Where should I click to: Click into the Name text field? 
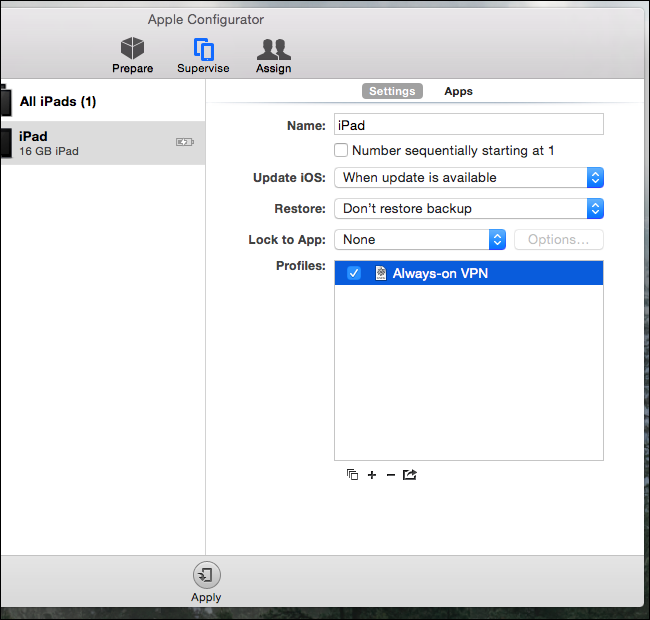469,124
